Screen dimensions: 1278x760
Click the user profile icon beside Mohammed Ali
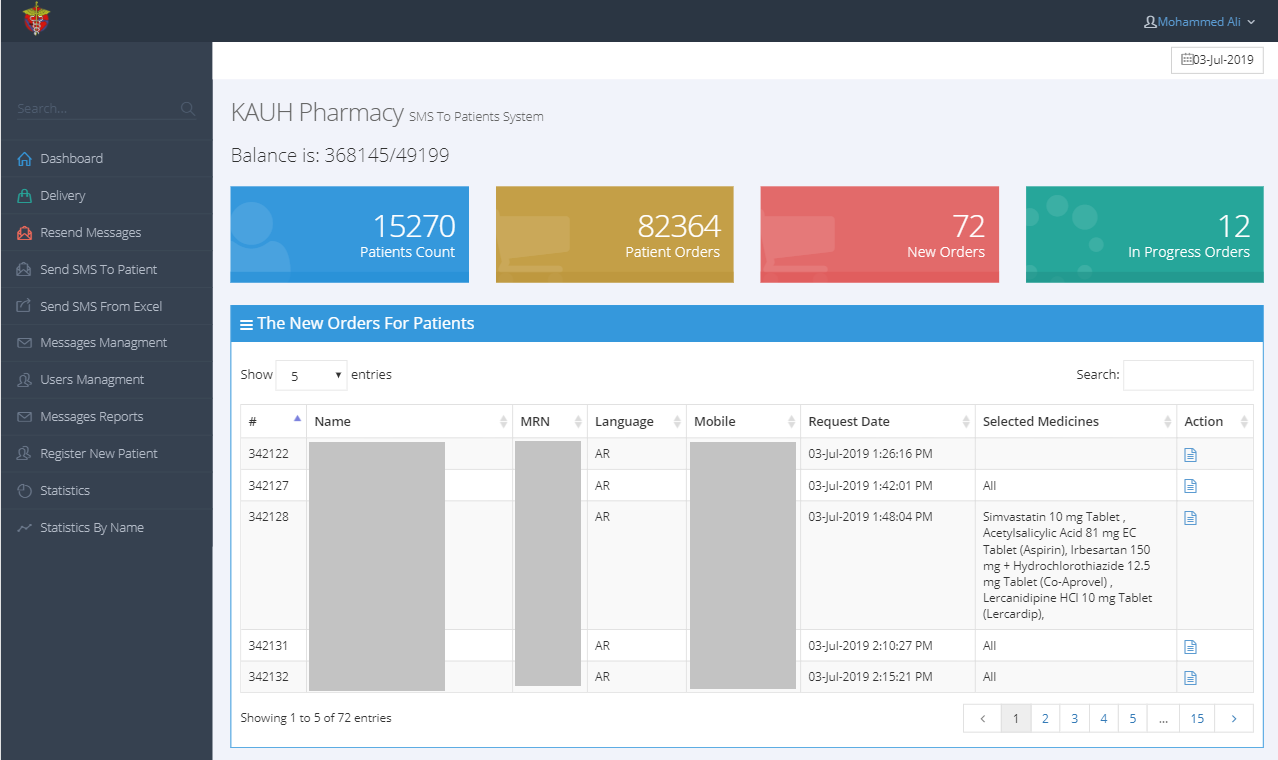[x=1150, y=22]
